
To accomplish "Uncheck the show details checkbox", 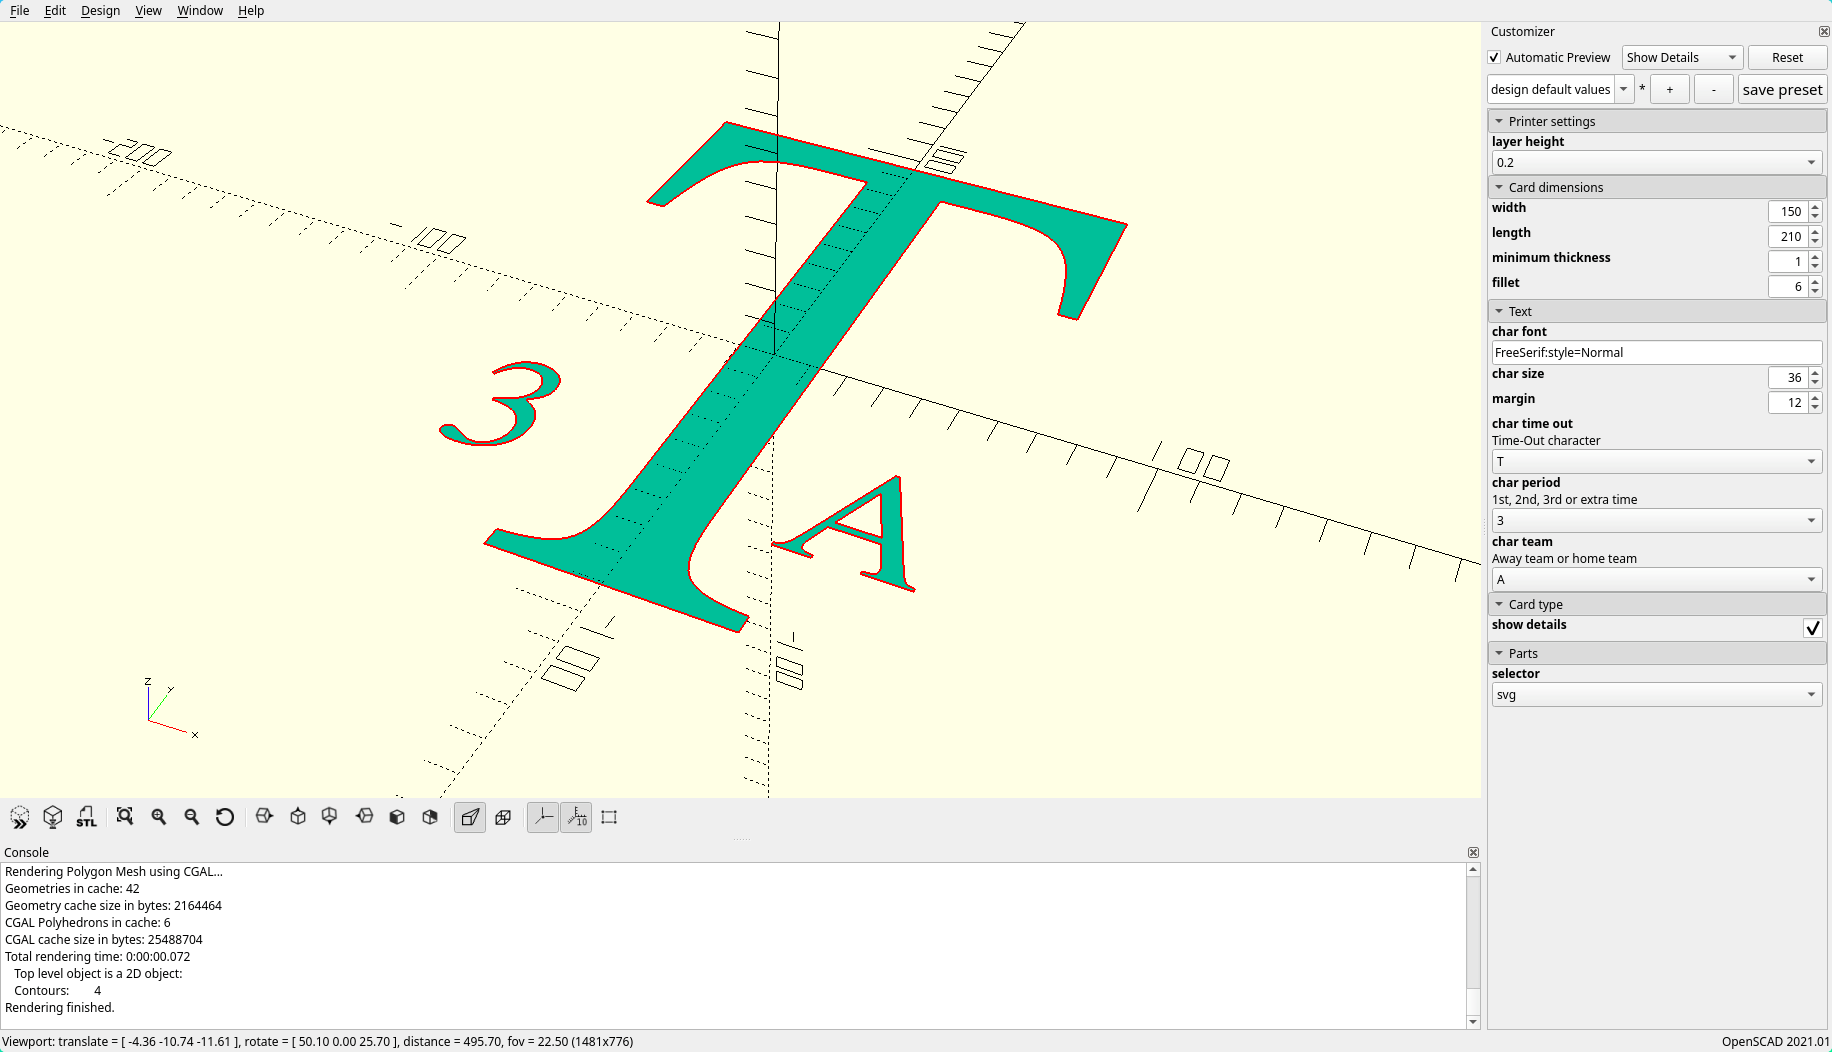I will coord(1812,628).
